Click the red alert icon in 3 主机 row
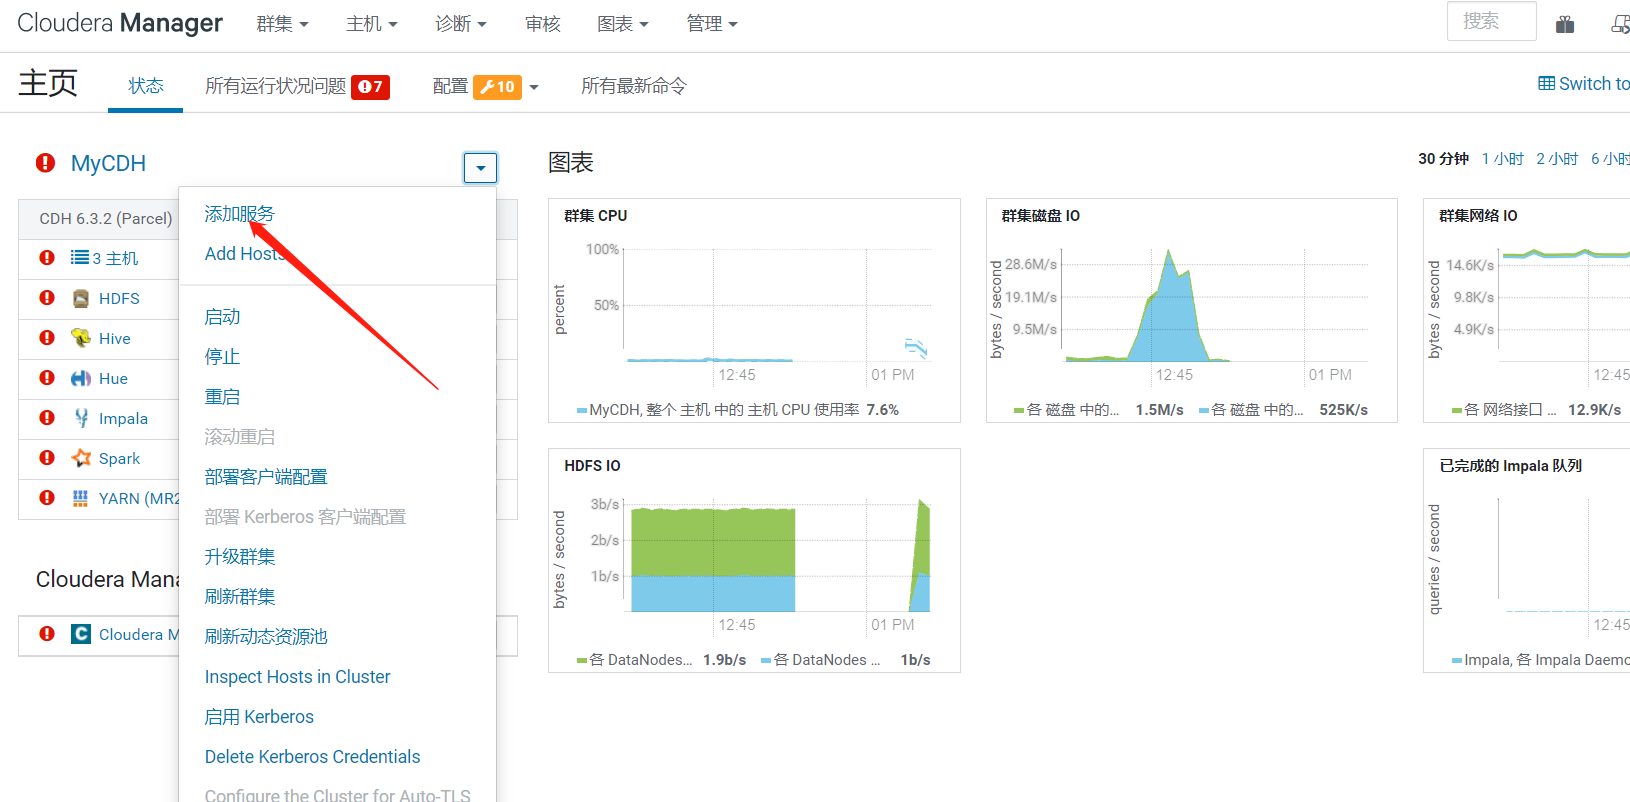1630x802 pixels. coord(46,258)
